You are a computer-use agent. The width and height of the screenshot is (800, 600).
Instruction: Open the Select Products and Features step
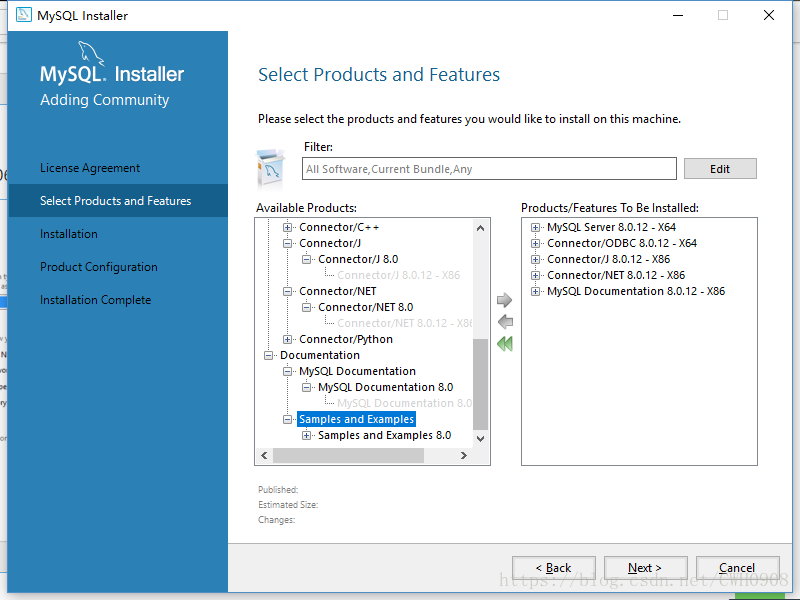[x=118, y=201]
